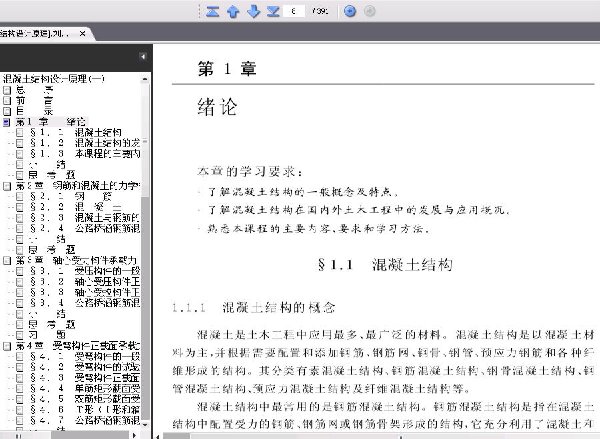Click the page icon next to §1.1
The width and height of the screenshot is (600, 439).
pos(20,133)
